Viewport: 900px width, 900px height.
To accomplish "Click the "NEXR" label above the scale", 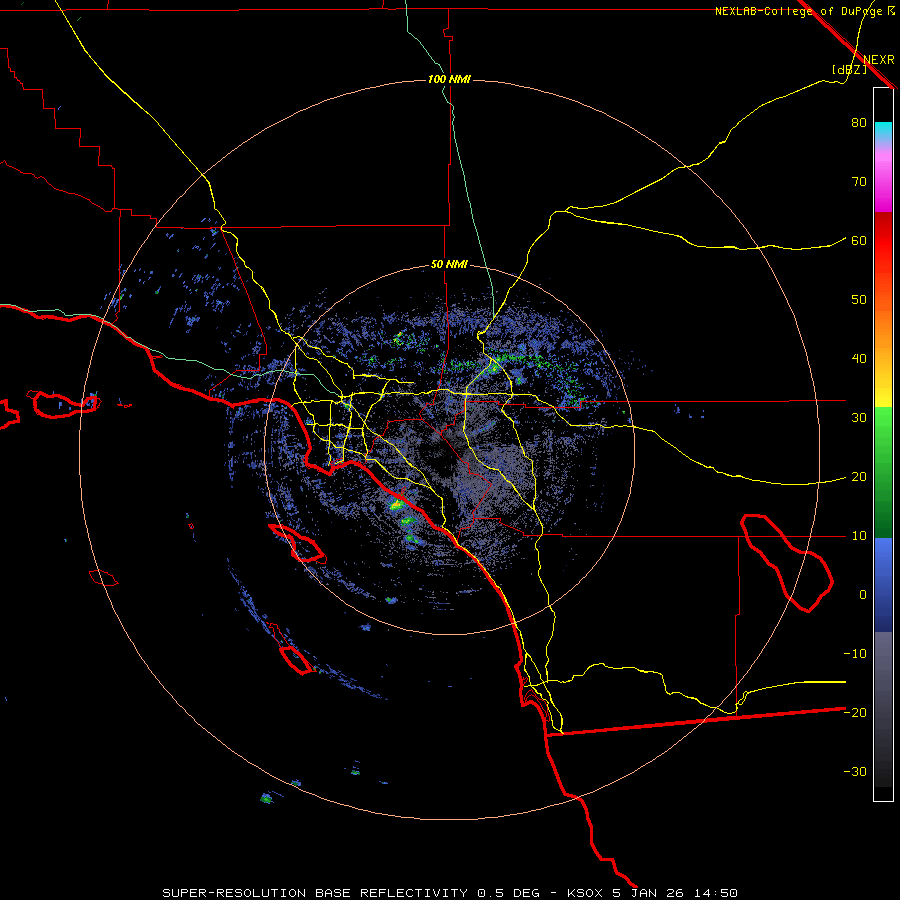I will click(x=879, y=60).
